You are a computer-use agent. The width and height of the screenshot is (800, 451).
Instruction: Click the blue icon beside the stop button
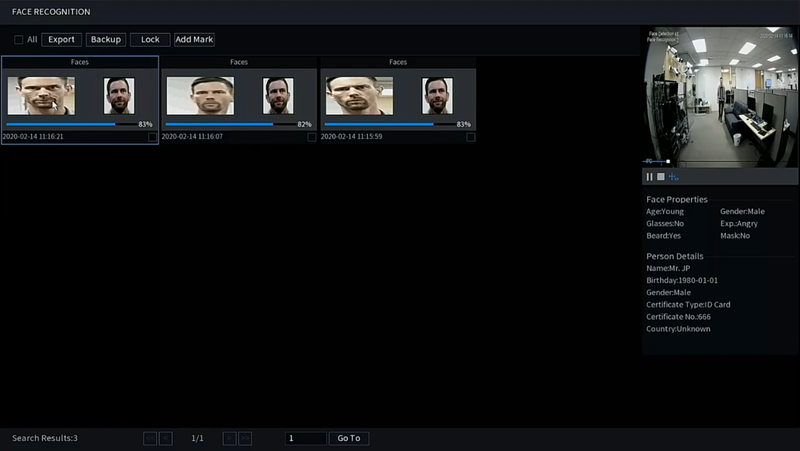click(673, 177)
